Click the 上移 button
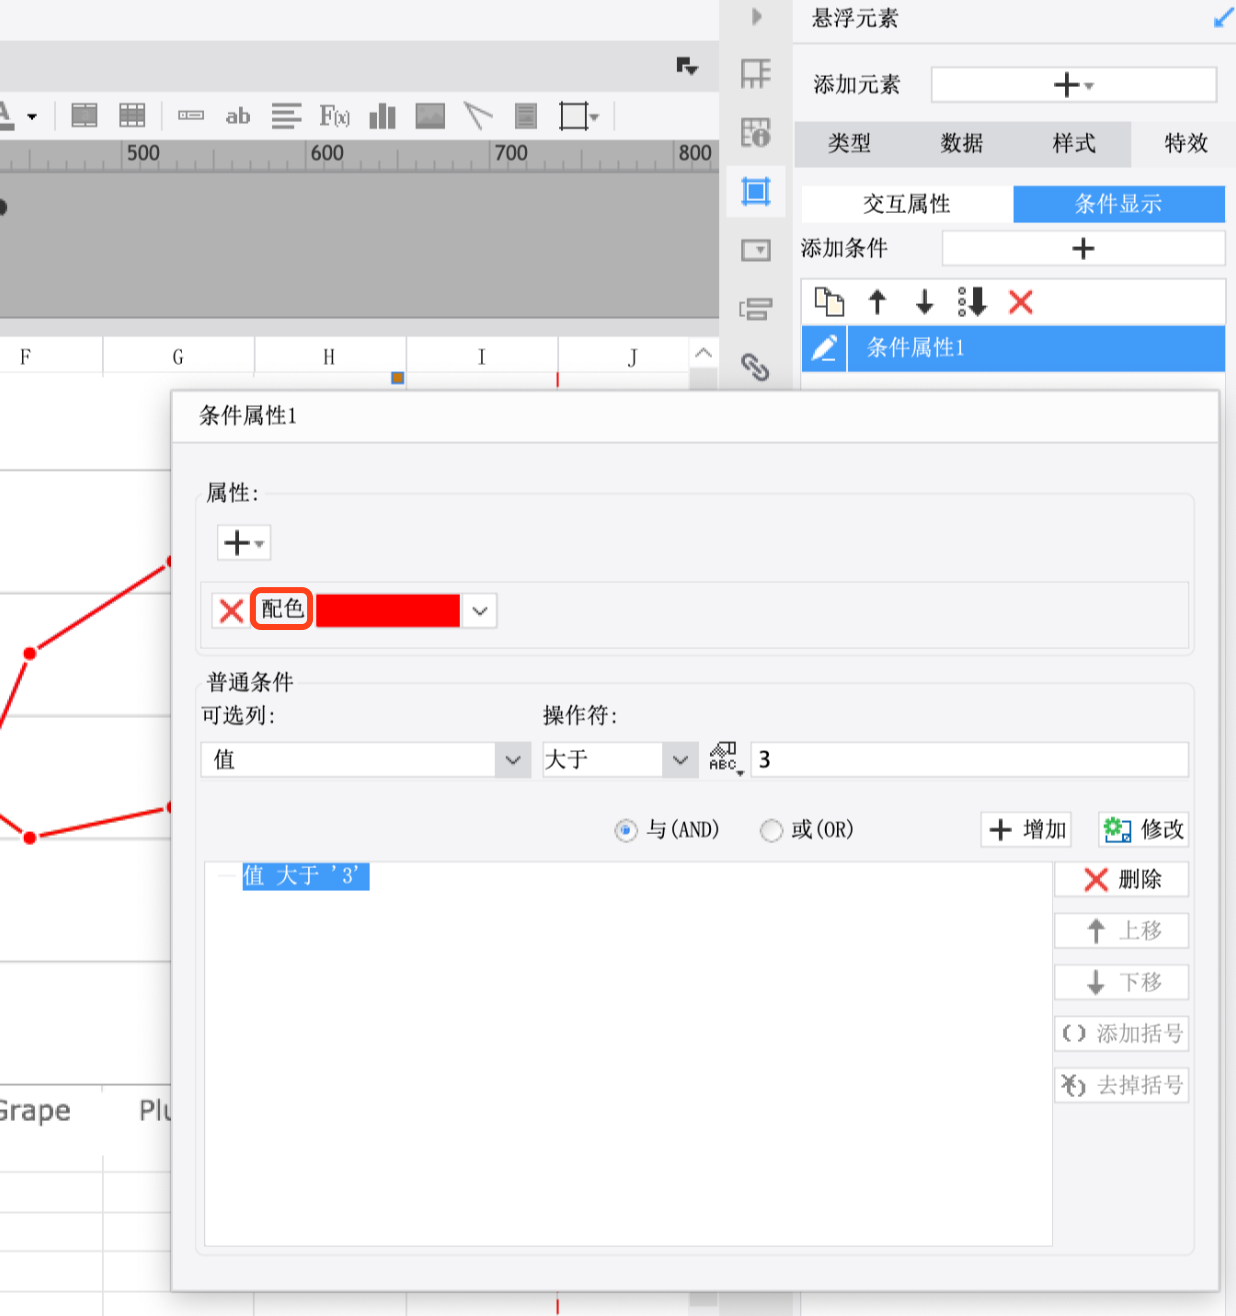1236x1316 pixels. point(1121,931)
